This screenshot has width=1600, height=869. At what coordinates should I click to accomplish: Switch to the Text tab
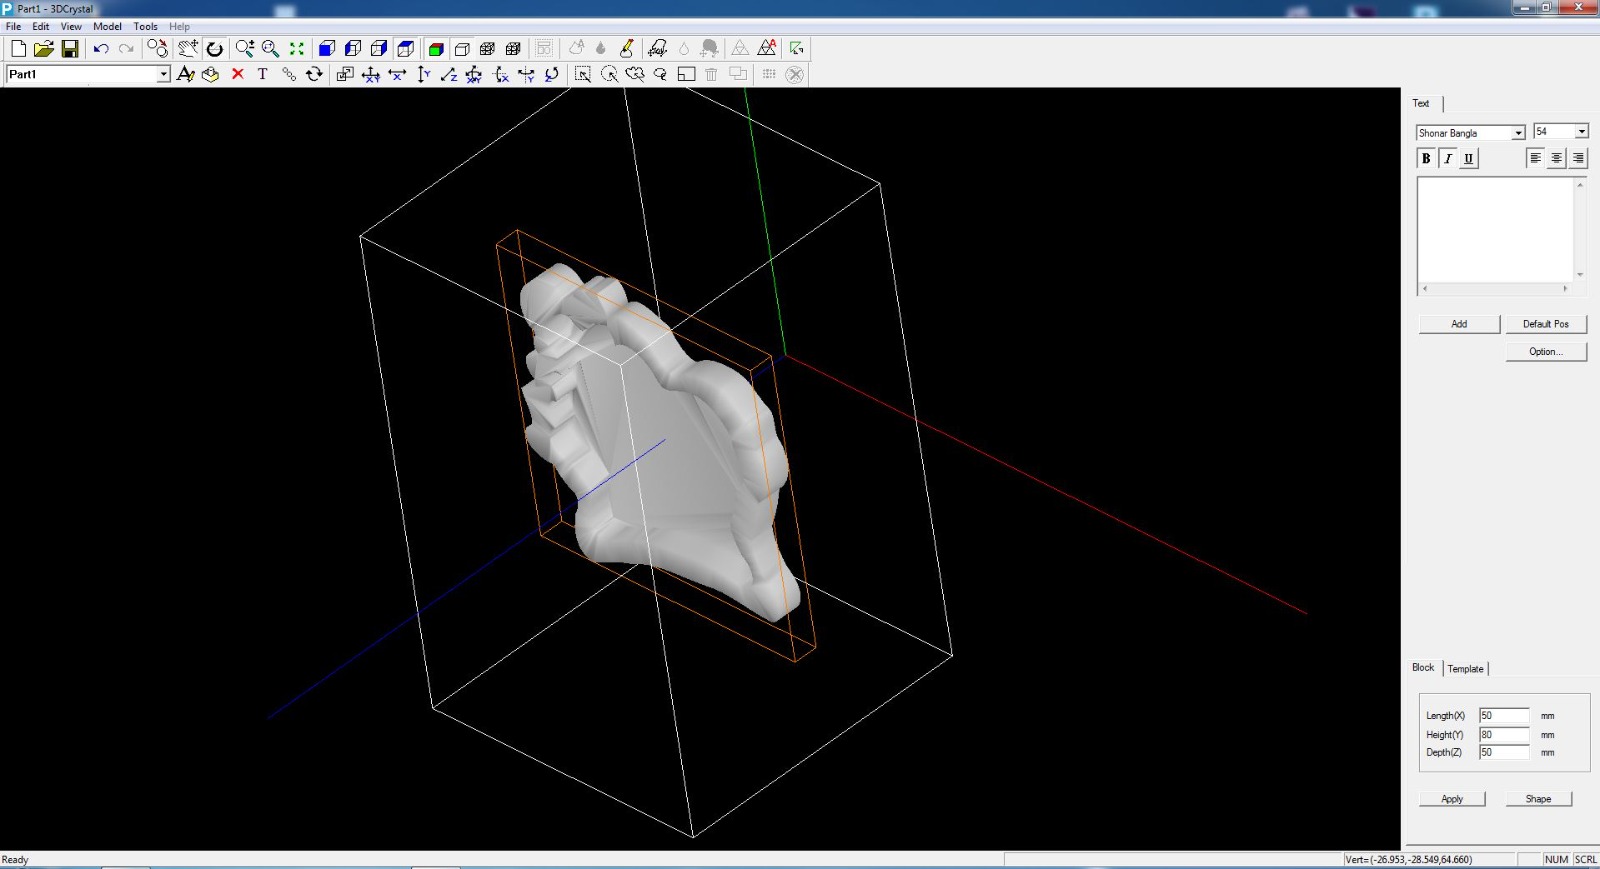click(x=1421, y=103)
